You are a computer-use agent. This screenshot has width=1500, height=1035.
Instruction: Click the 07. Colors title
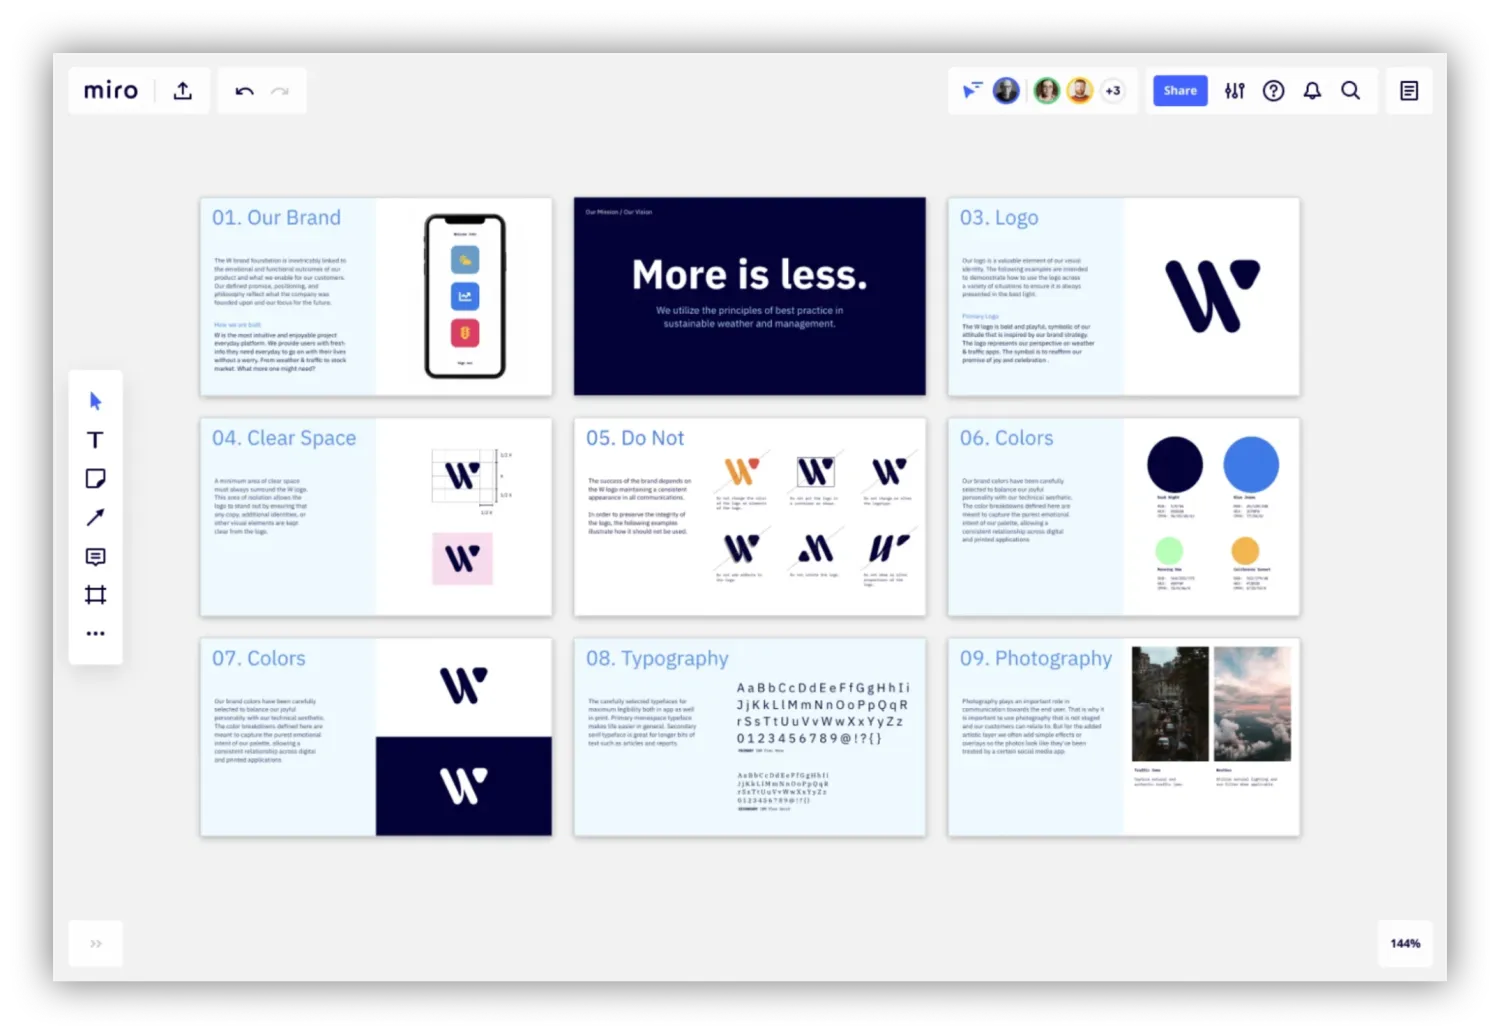point(259,658)
